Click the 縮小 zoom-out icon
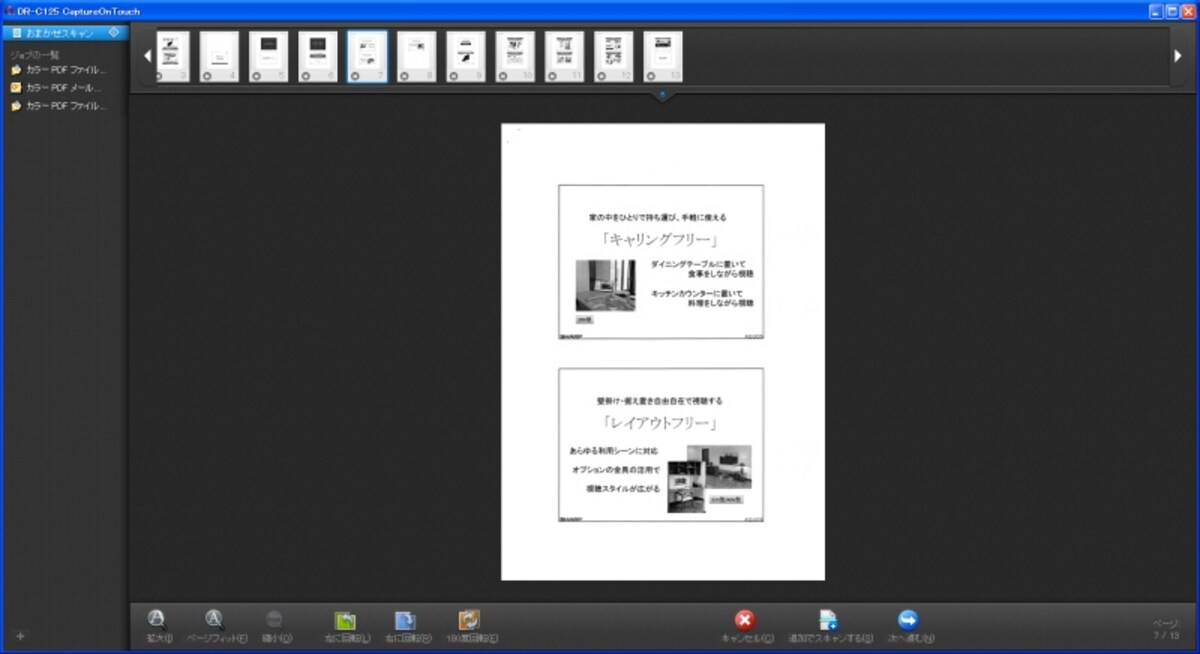The height and width of the screenshot is (654, 1200). [x=274, y=619]
